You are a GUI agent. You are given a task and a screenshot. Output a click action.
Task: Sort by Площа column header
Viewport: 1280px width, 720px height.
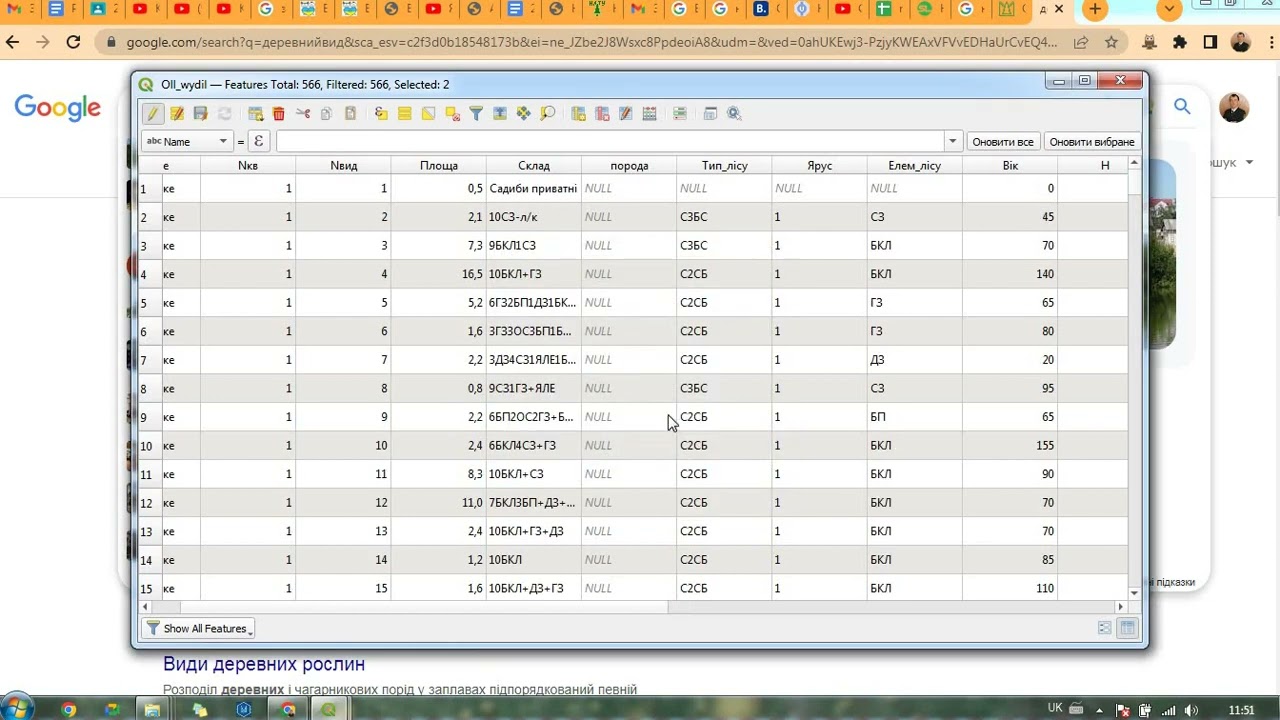(x=438, y=166)
